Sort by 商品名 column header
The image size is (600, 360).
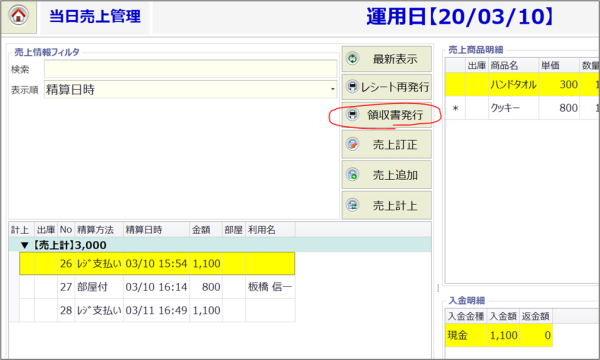pos(514,65)
